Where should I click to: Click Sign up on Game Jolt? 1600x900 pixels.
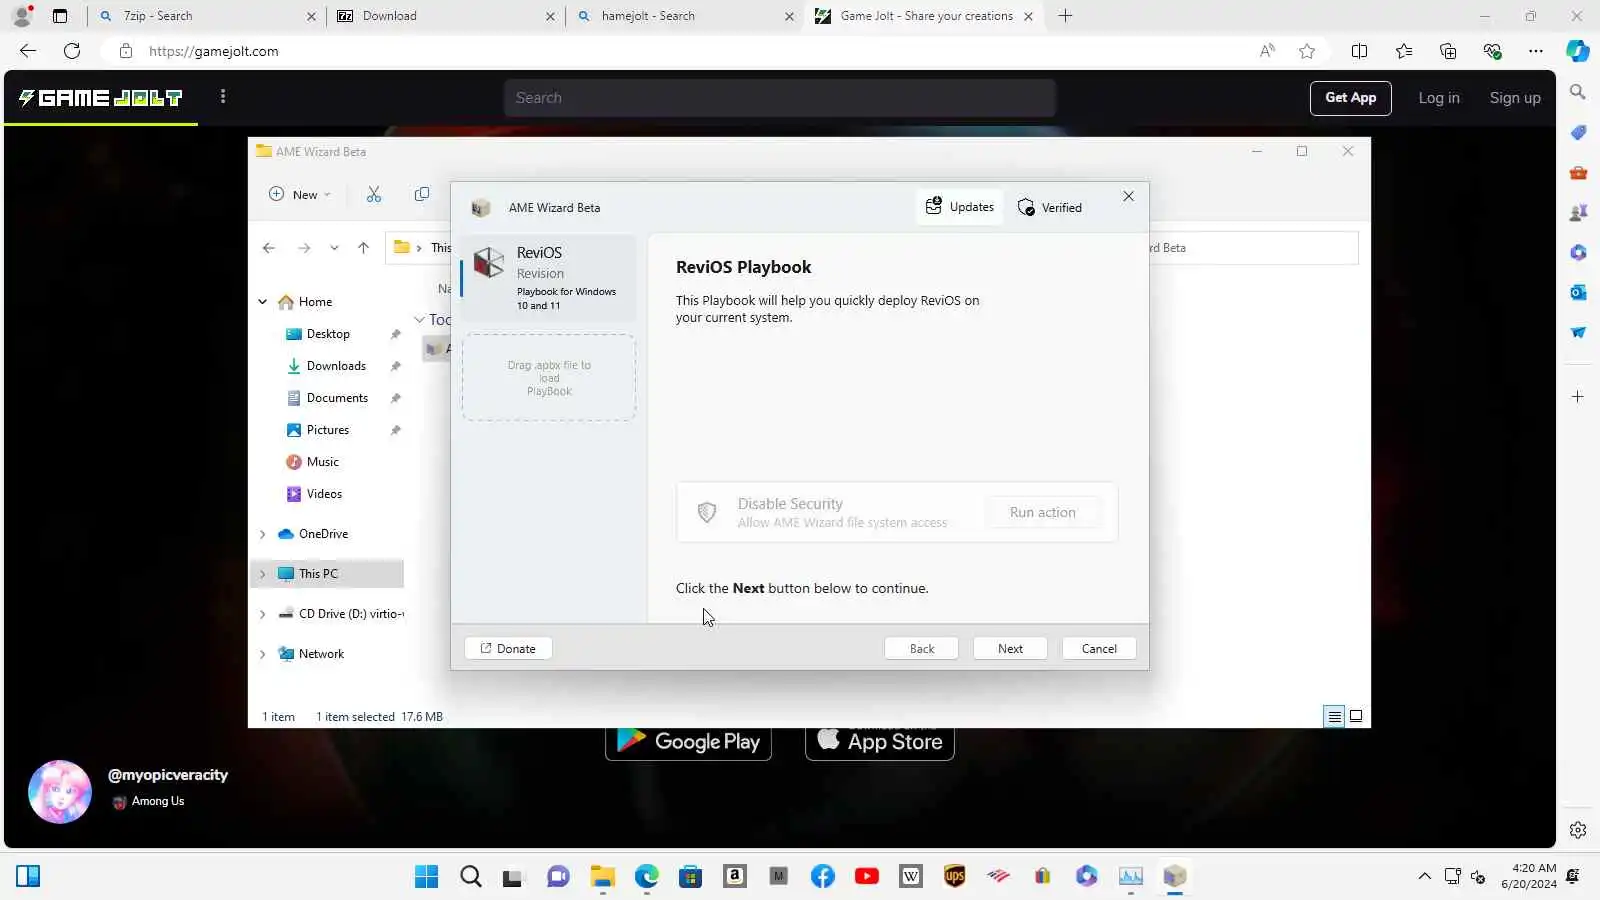1515,98
